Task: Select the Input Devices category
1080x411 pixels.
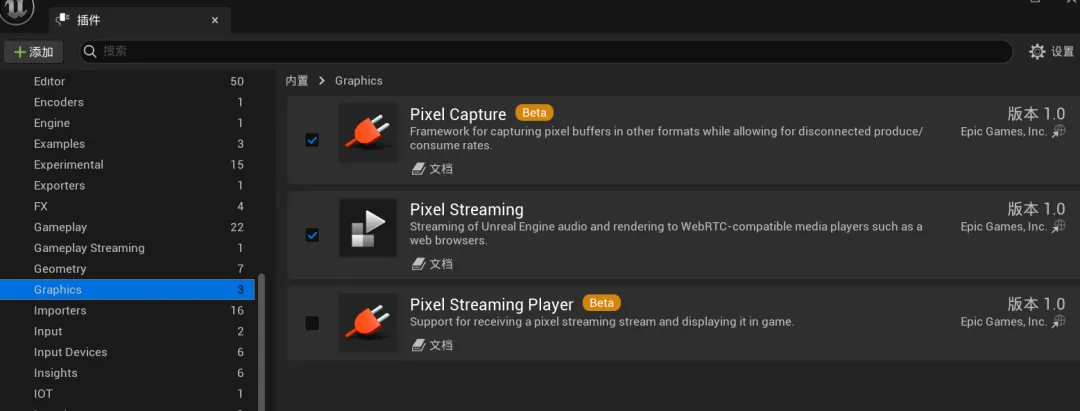Action: coord(127,352)
